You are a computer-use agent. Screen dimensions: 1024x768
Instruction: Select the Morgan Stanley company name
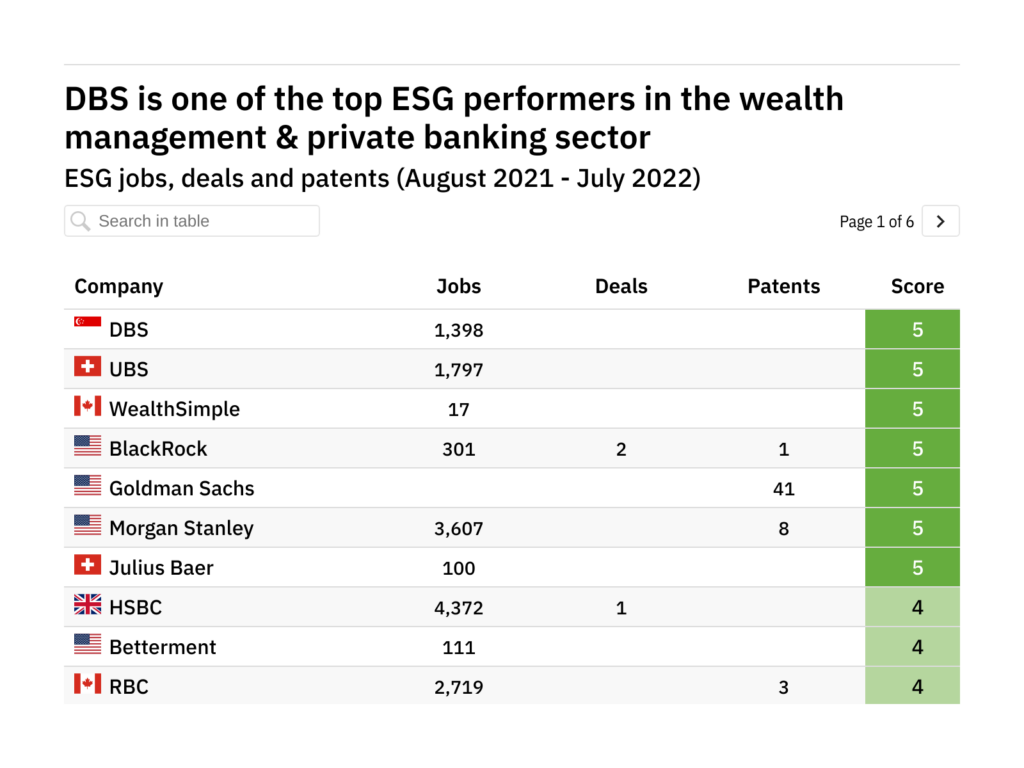(x=181, y=528)
